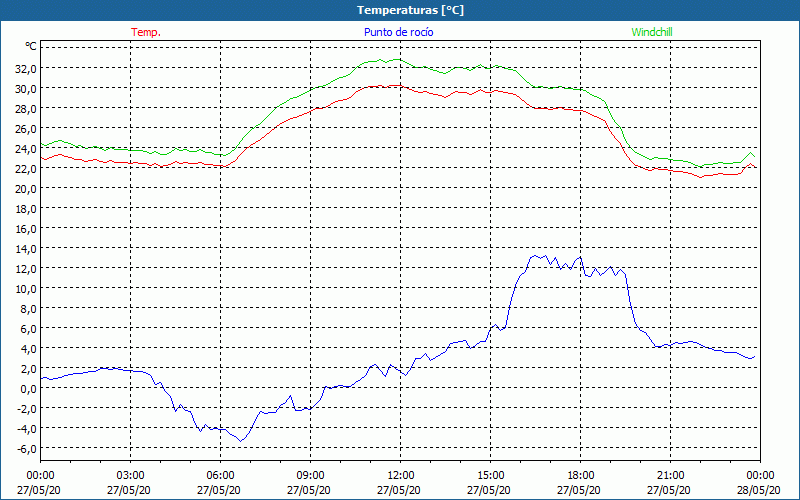The width and height of the screenshot is (800, 500).
Task: Click the 12:00 time axis label
Action: coord(401,476)
